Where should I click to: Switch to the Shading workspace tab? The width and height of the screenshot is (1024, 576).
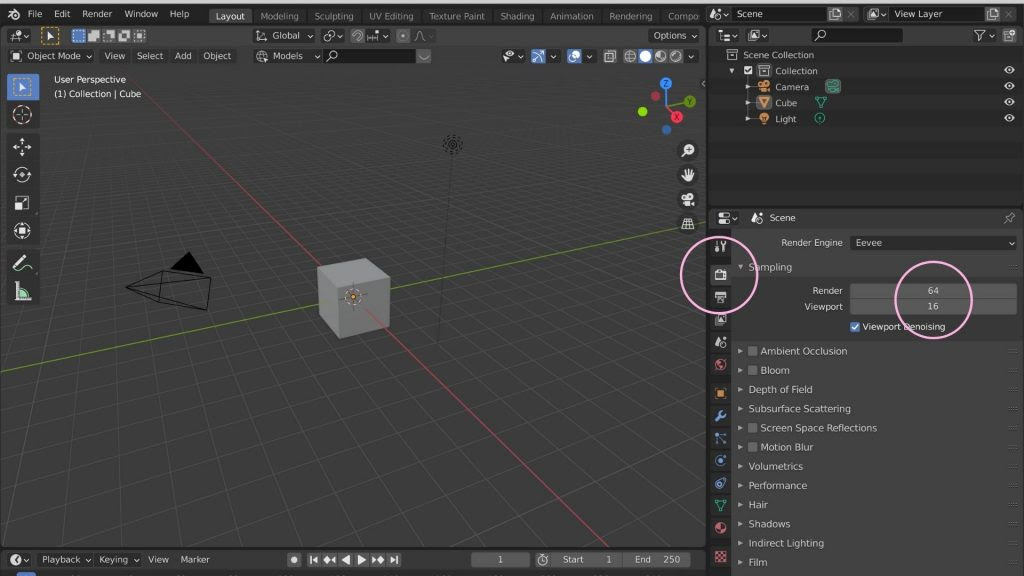click(x=517, y=16)
